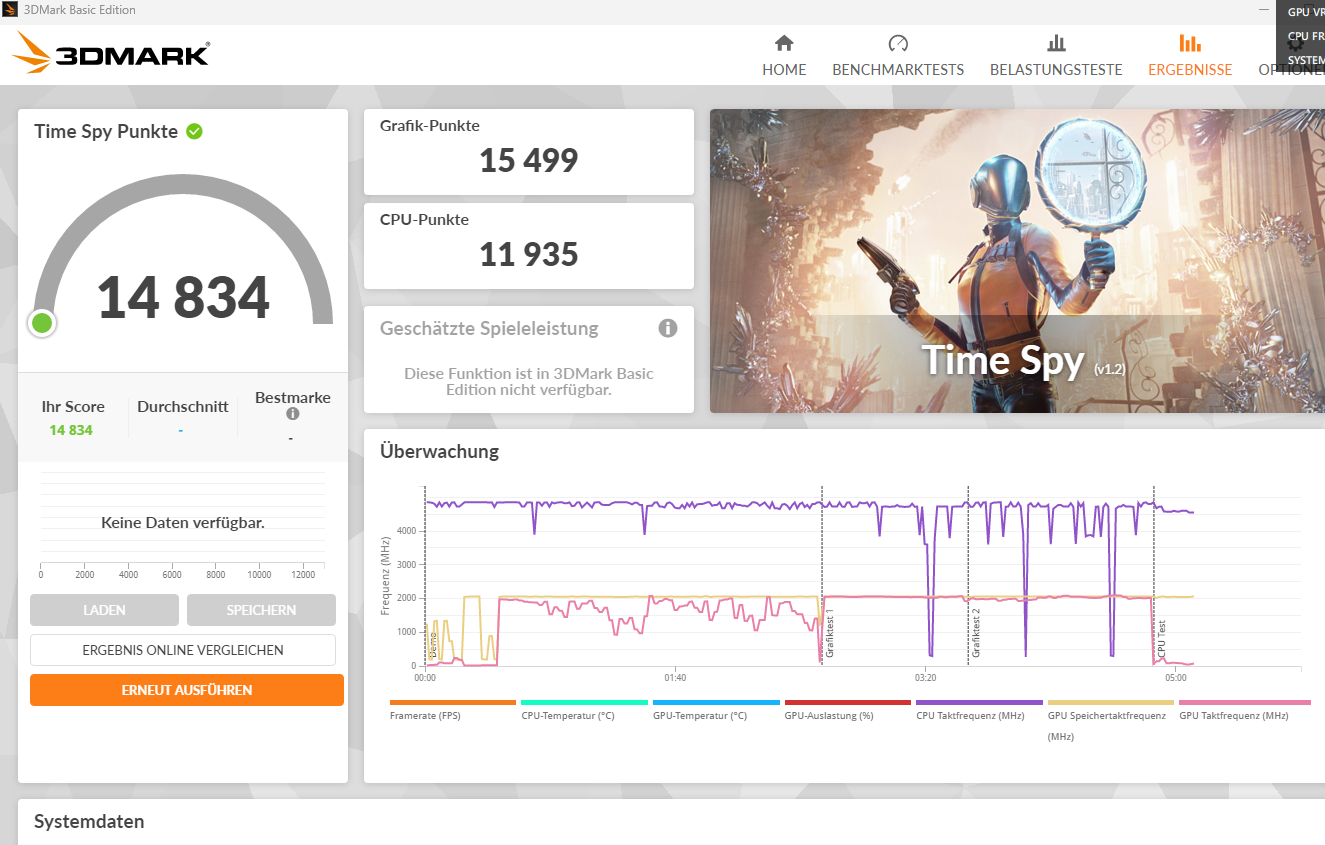Click 3DMark app icon in title bar
The height and width of the screenshot is (845, 1325).
pos(10,10)
